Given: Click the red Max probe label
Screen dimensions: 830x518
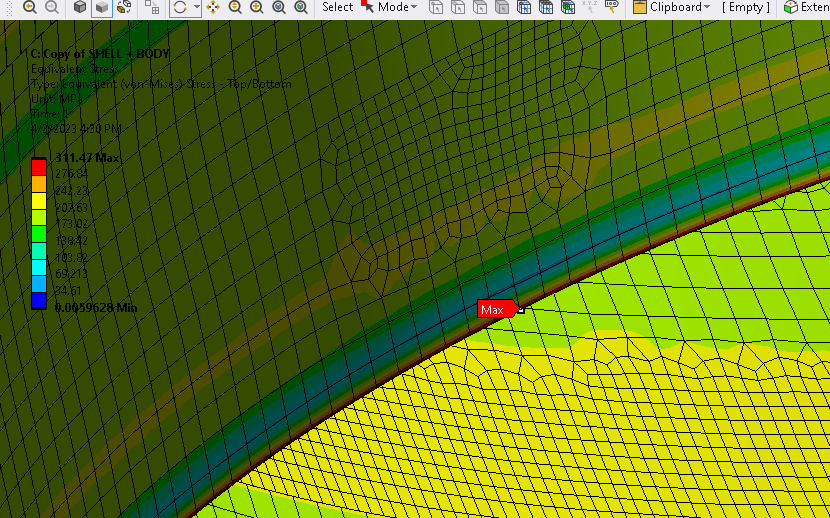Looking at the screenshot, I should [494, 310].
